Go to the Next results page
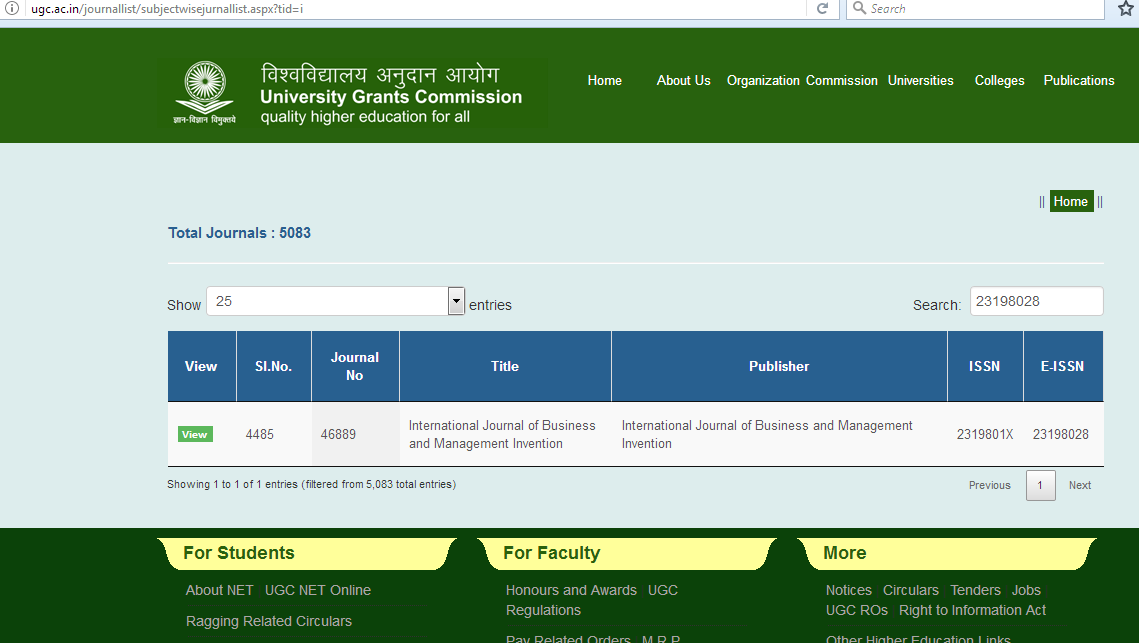1139x643 pixels. point(1080,485)
